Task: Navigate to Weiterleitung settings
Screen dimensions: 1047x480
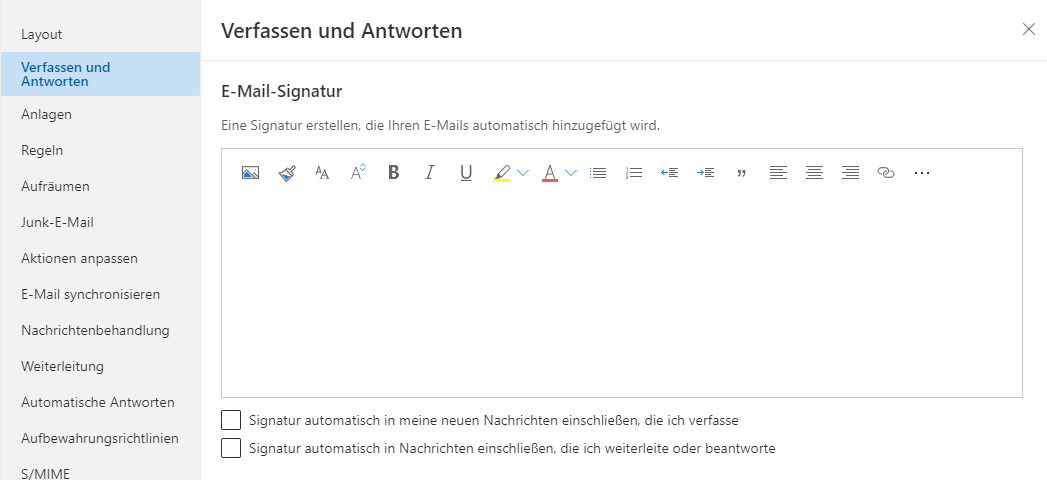Action: (x=62, y=366)
